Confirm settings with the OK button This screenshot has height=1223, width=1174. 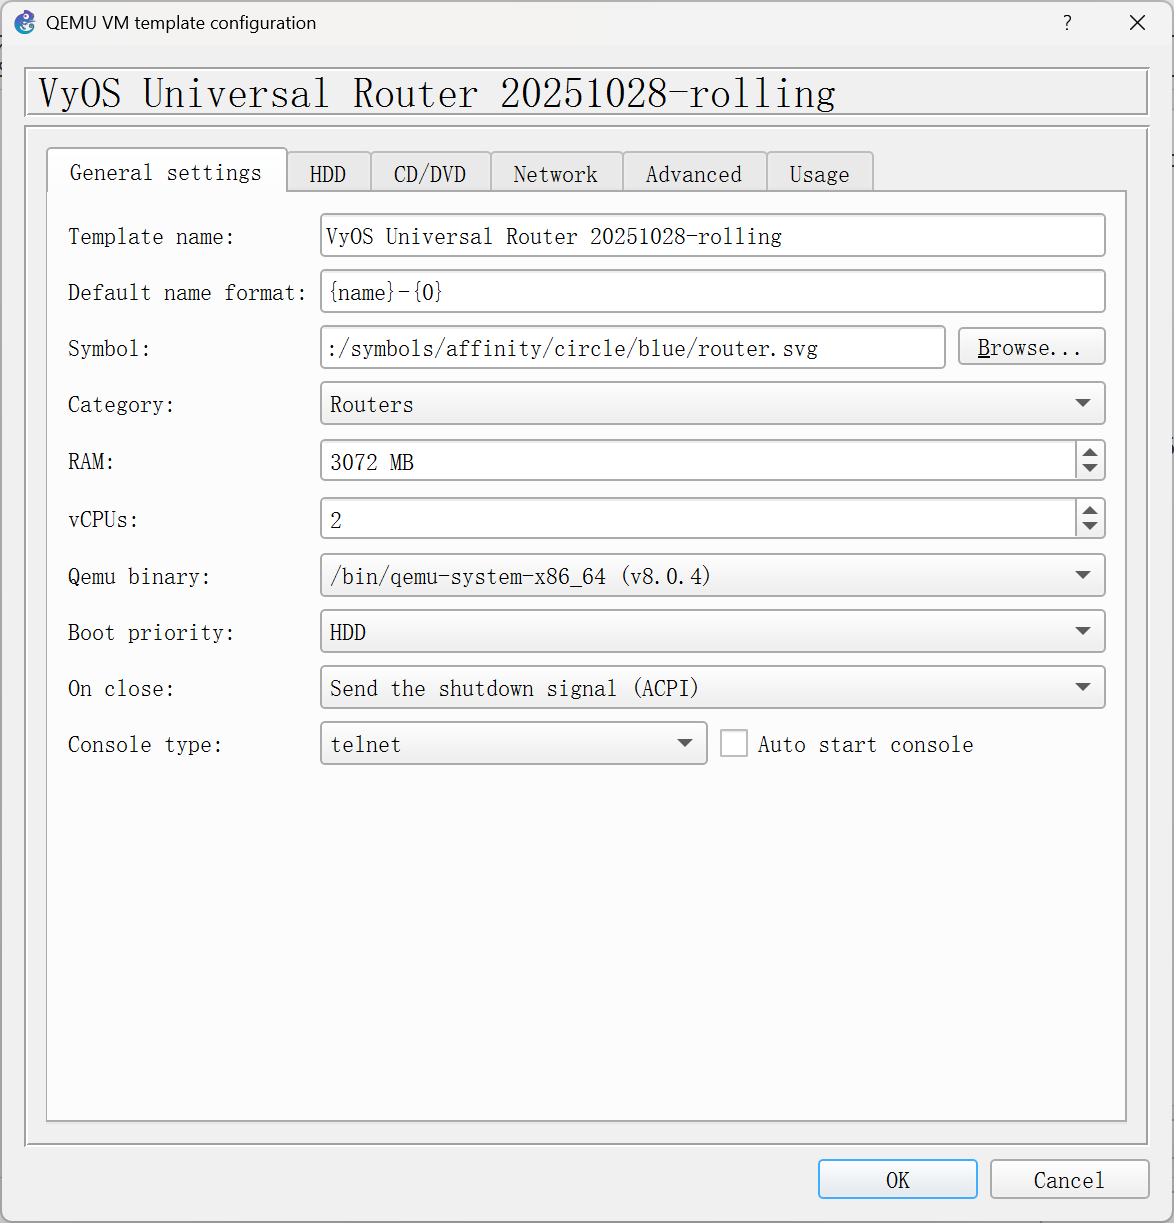point(897,1180)
